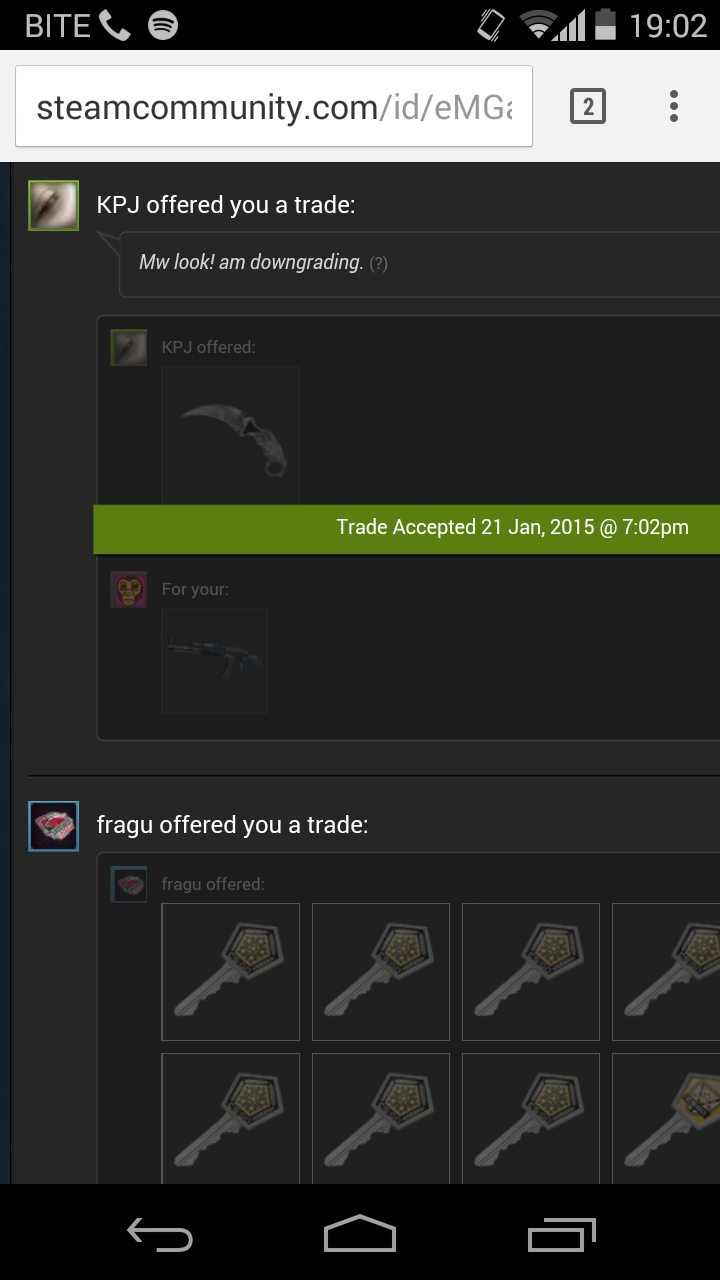
Task: Tap the steamcommunity.com address bar
Action: point(274,107)
